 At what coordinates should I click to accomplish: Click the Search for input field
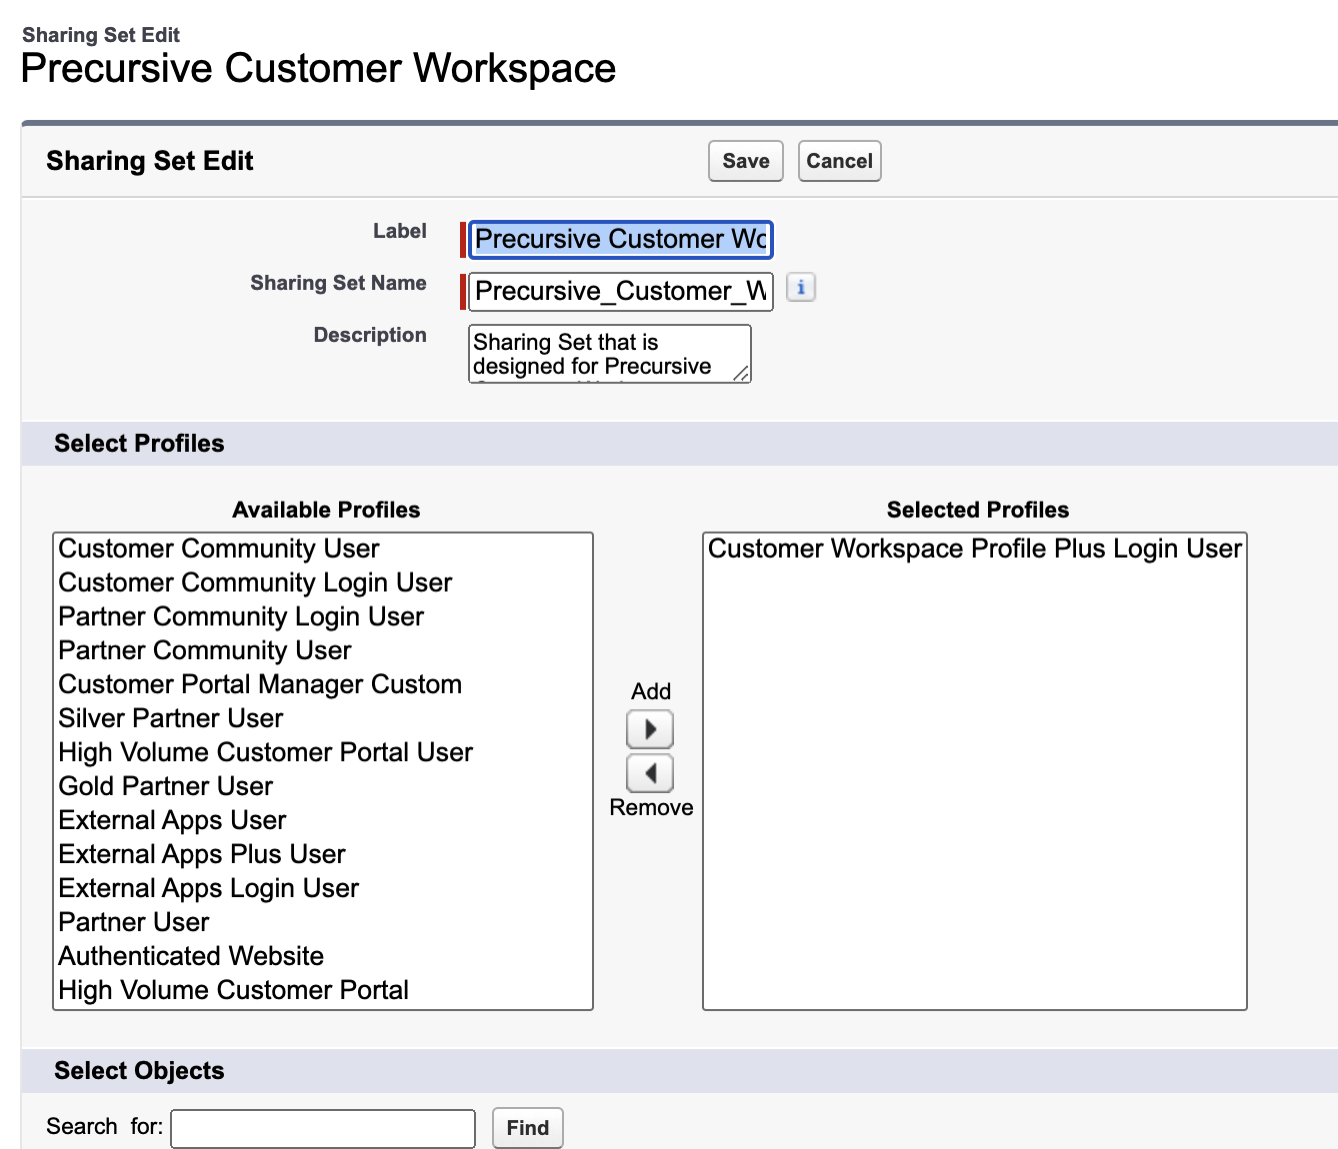(322, 1127)
